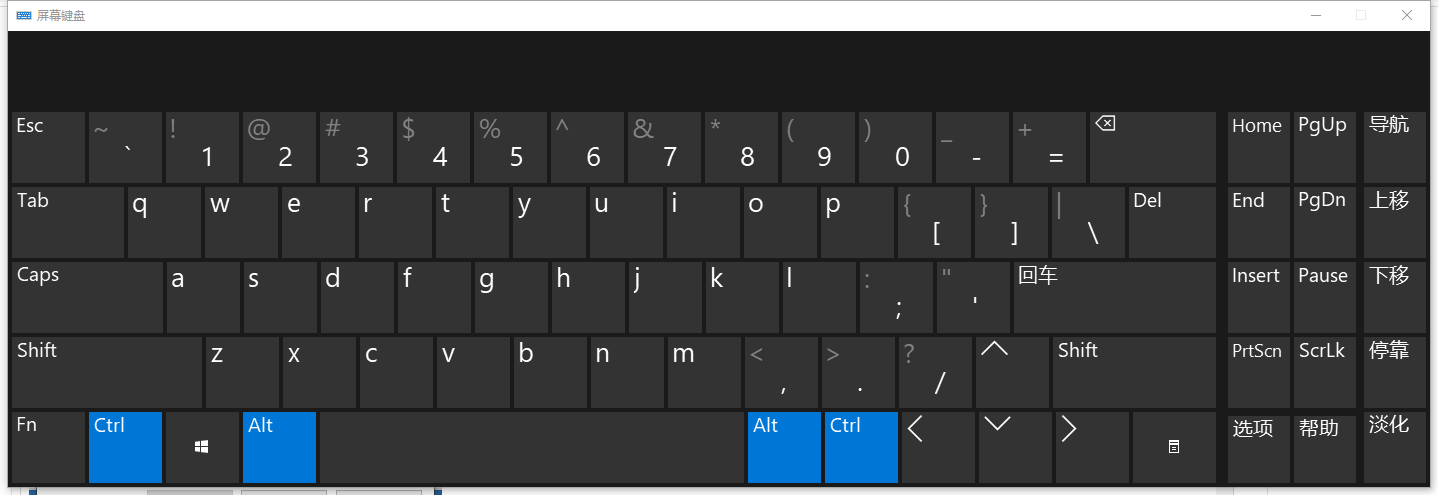This screenshot has width=1438, height=495.
Task: Click the on-screen keyboard title icon
Action: (24, 15)
